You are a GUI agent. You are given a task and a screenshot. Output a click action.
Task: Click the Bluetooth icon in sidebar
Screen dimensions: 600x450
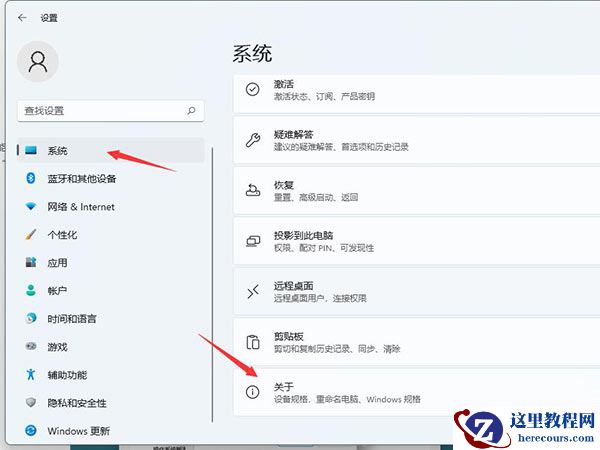(31, 178)
